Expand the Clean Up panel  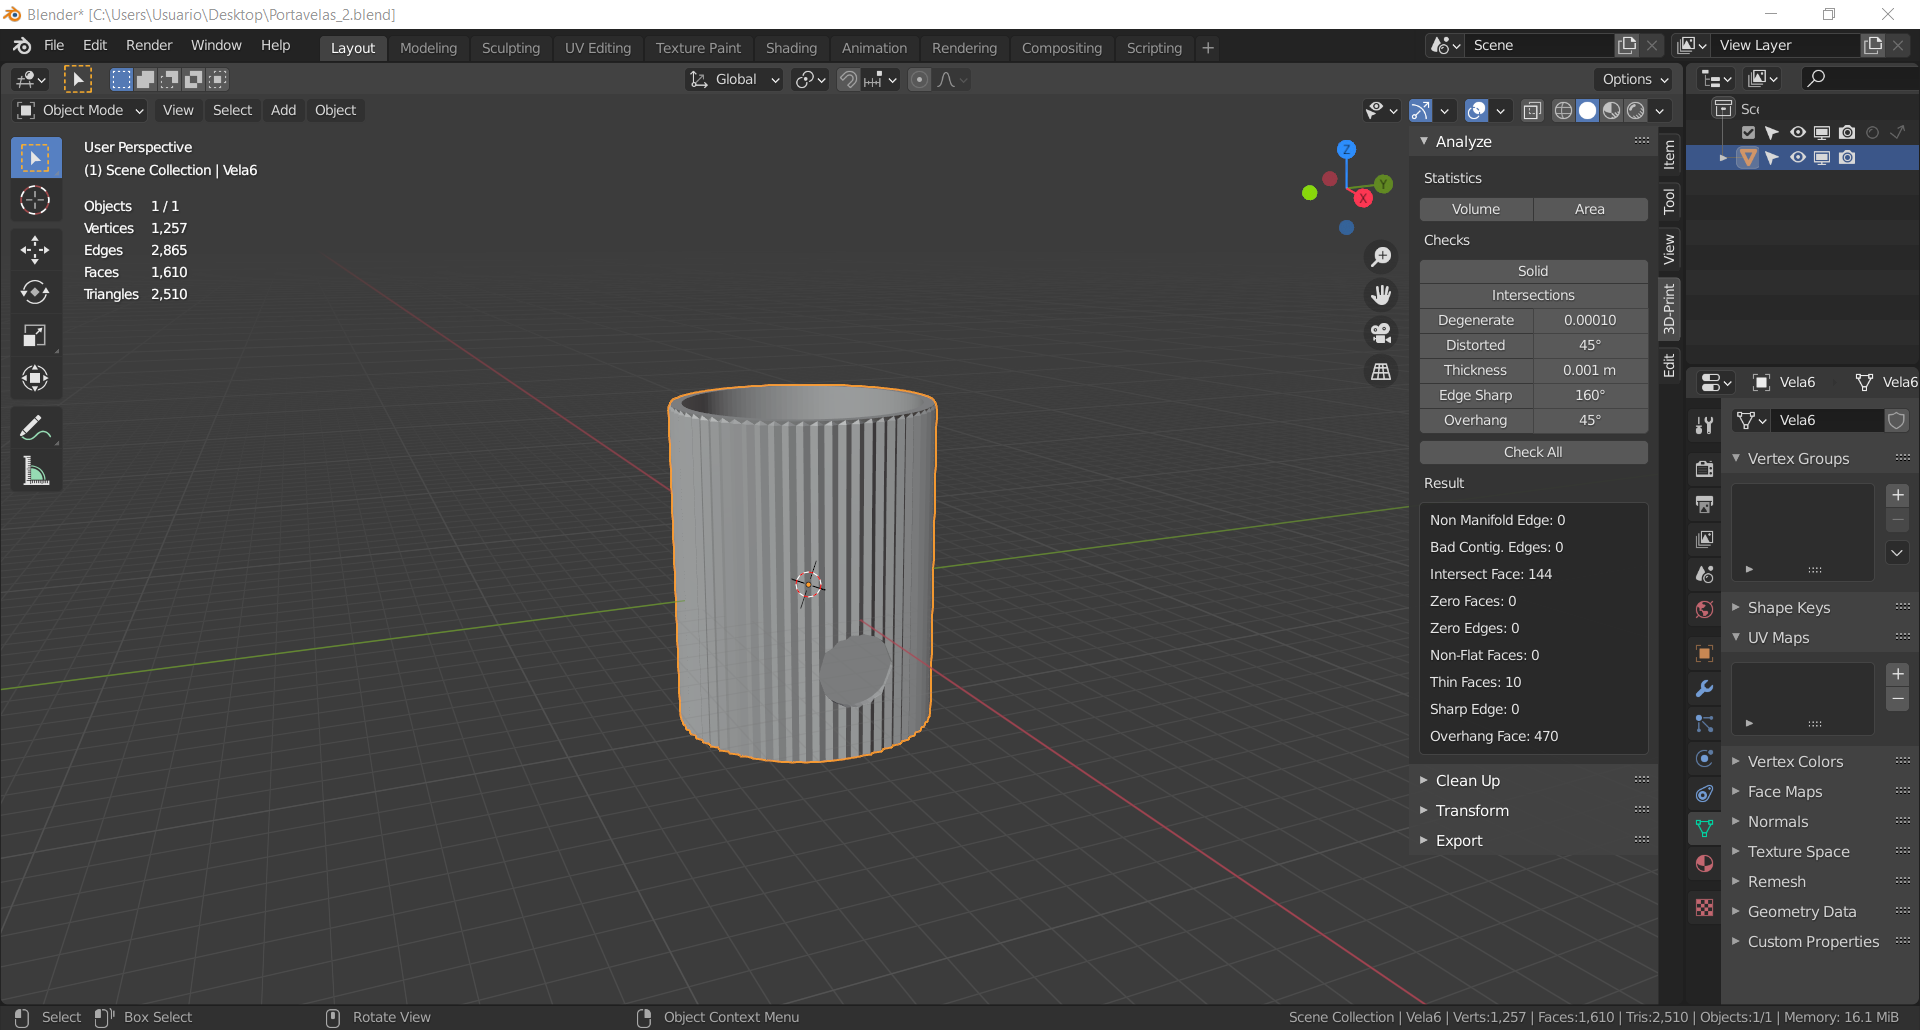(x=1467, y=781)
